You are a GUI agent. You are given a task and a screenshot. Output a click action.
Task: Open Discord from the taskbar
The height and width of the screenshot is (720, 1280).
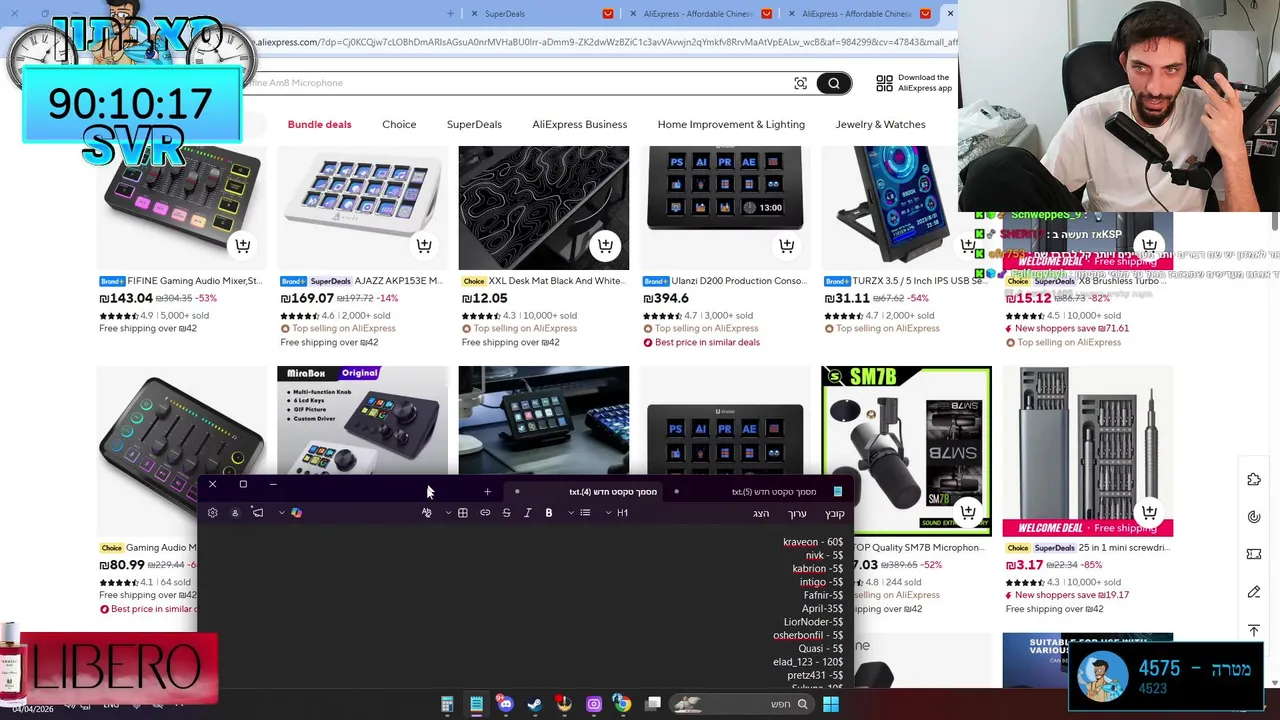tap(505, 704)
